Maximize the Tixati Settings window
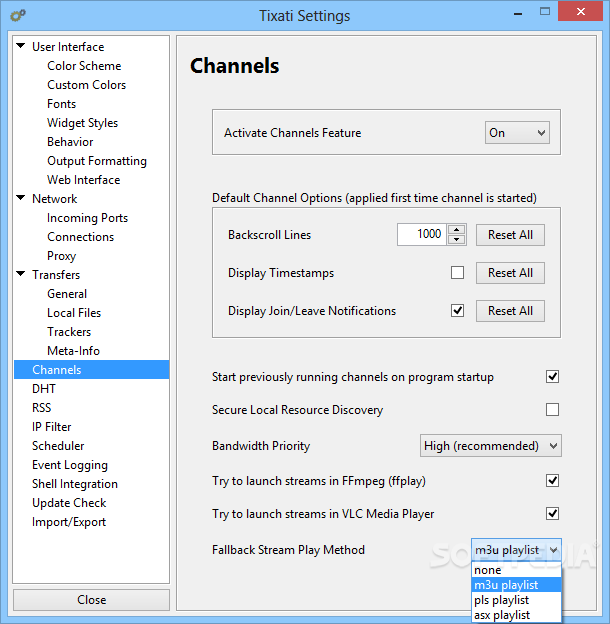This screenshot has height=624, width=610. tap(545, 12)
